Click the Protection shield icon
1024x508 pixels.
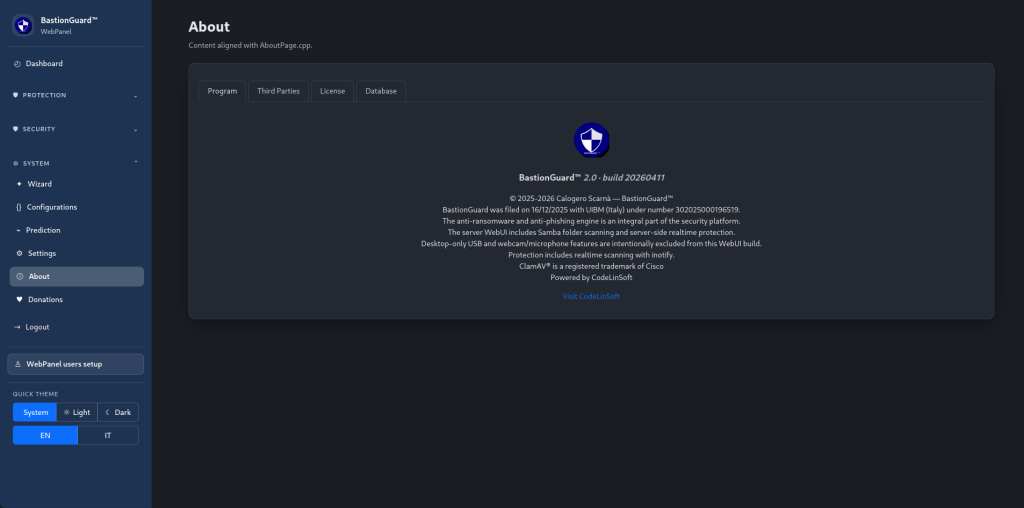16,95
